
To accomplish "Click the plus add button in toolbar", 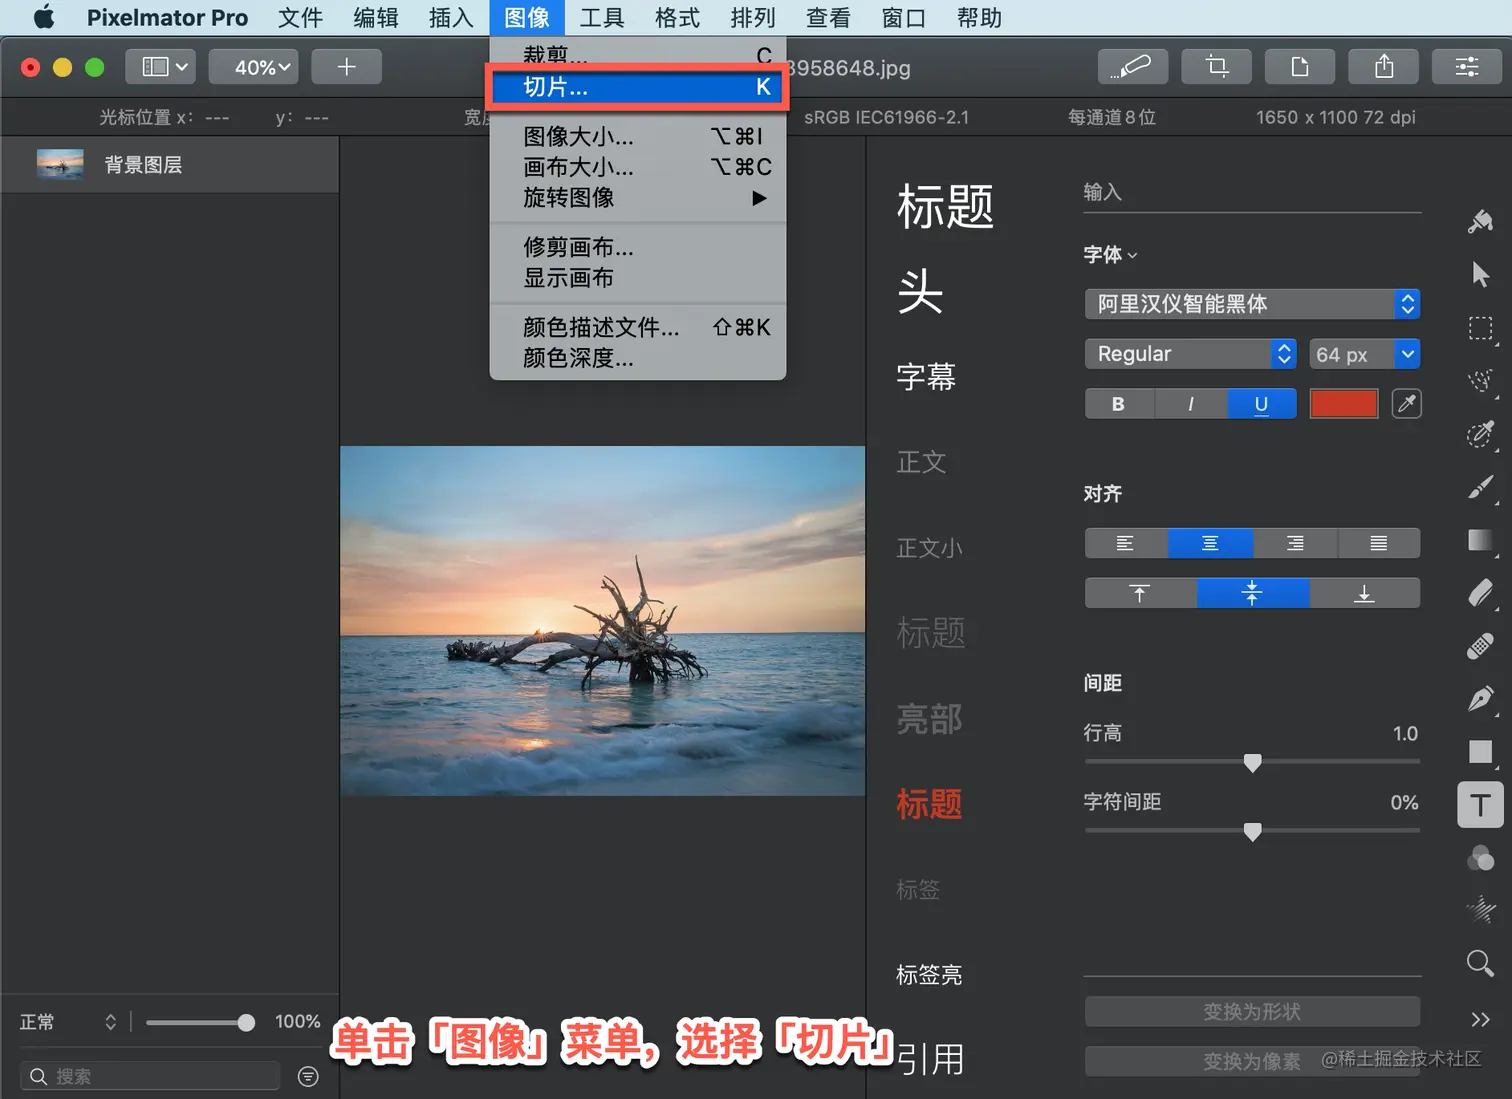I will click(346, 67).
